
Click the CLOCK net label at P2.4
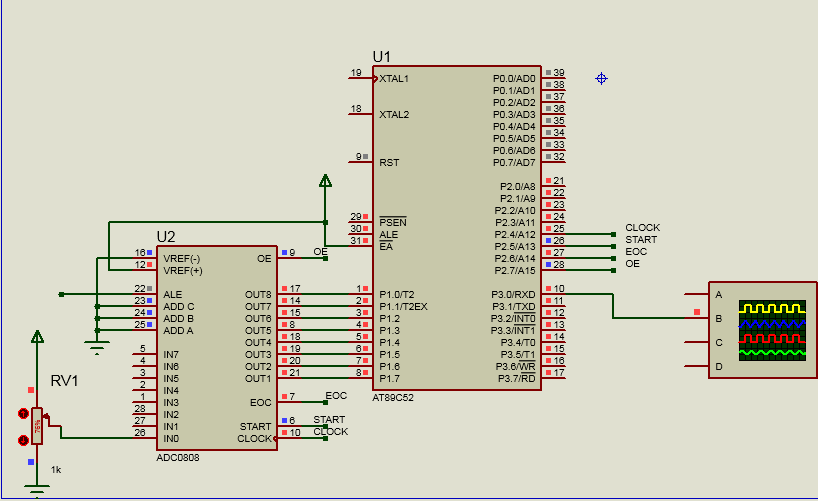(642, 228)
